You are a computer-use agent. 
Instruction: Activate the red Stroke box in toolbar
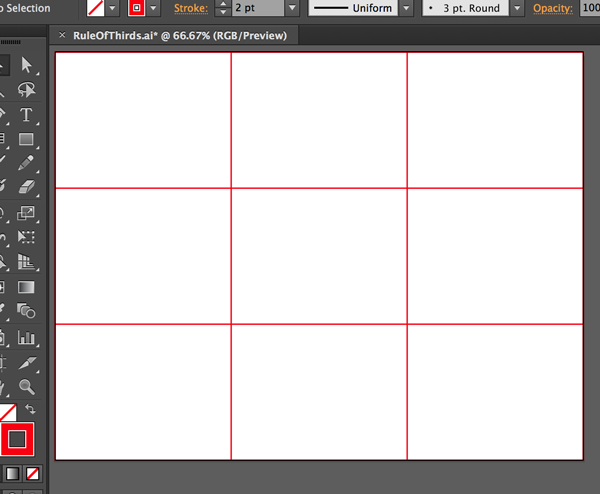(17, 439)
